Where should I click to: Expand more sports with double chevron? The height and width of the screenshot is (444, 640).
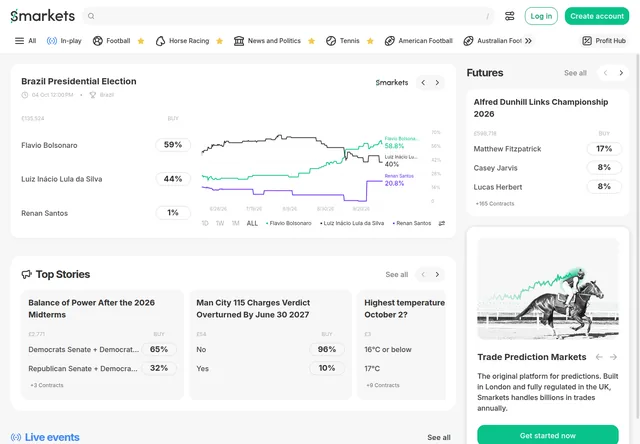(528, 41)
